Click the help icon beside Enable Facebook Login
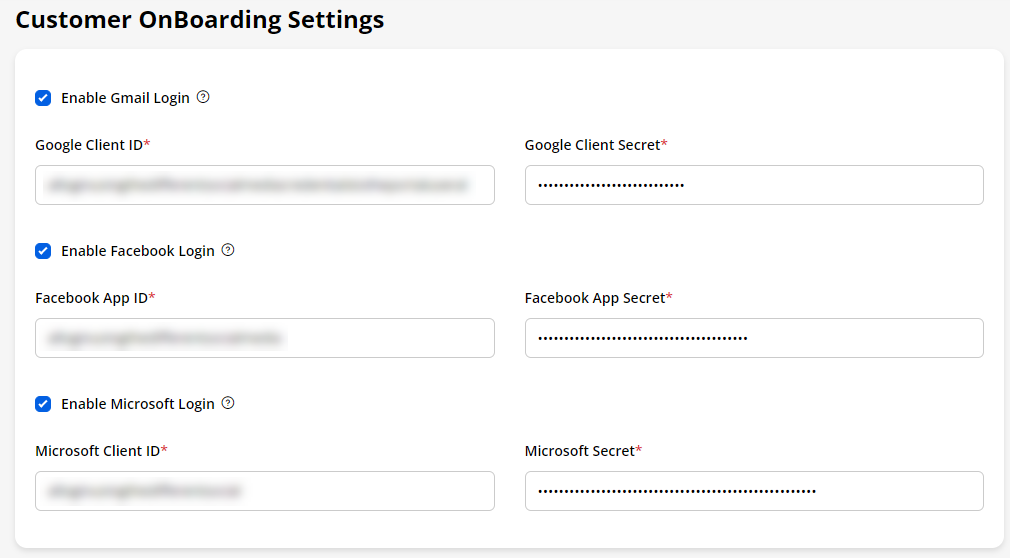This screenshot has height=558, width=1010. tap(228, 250)
